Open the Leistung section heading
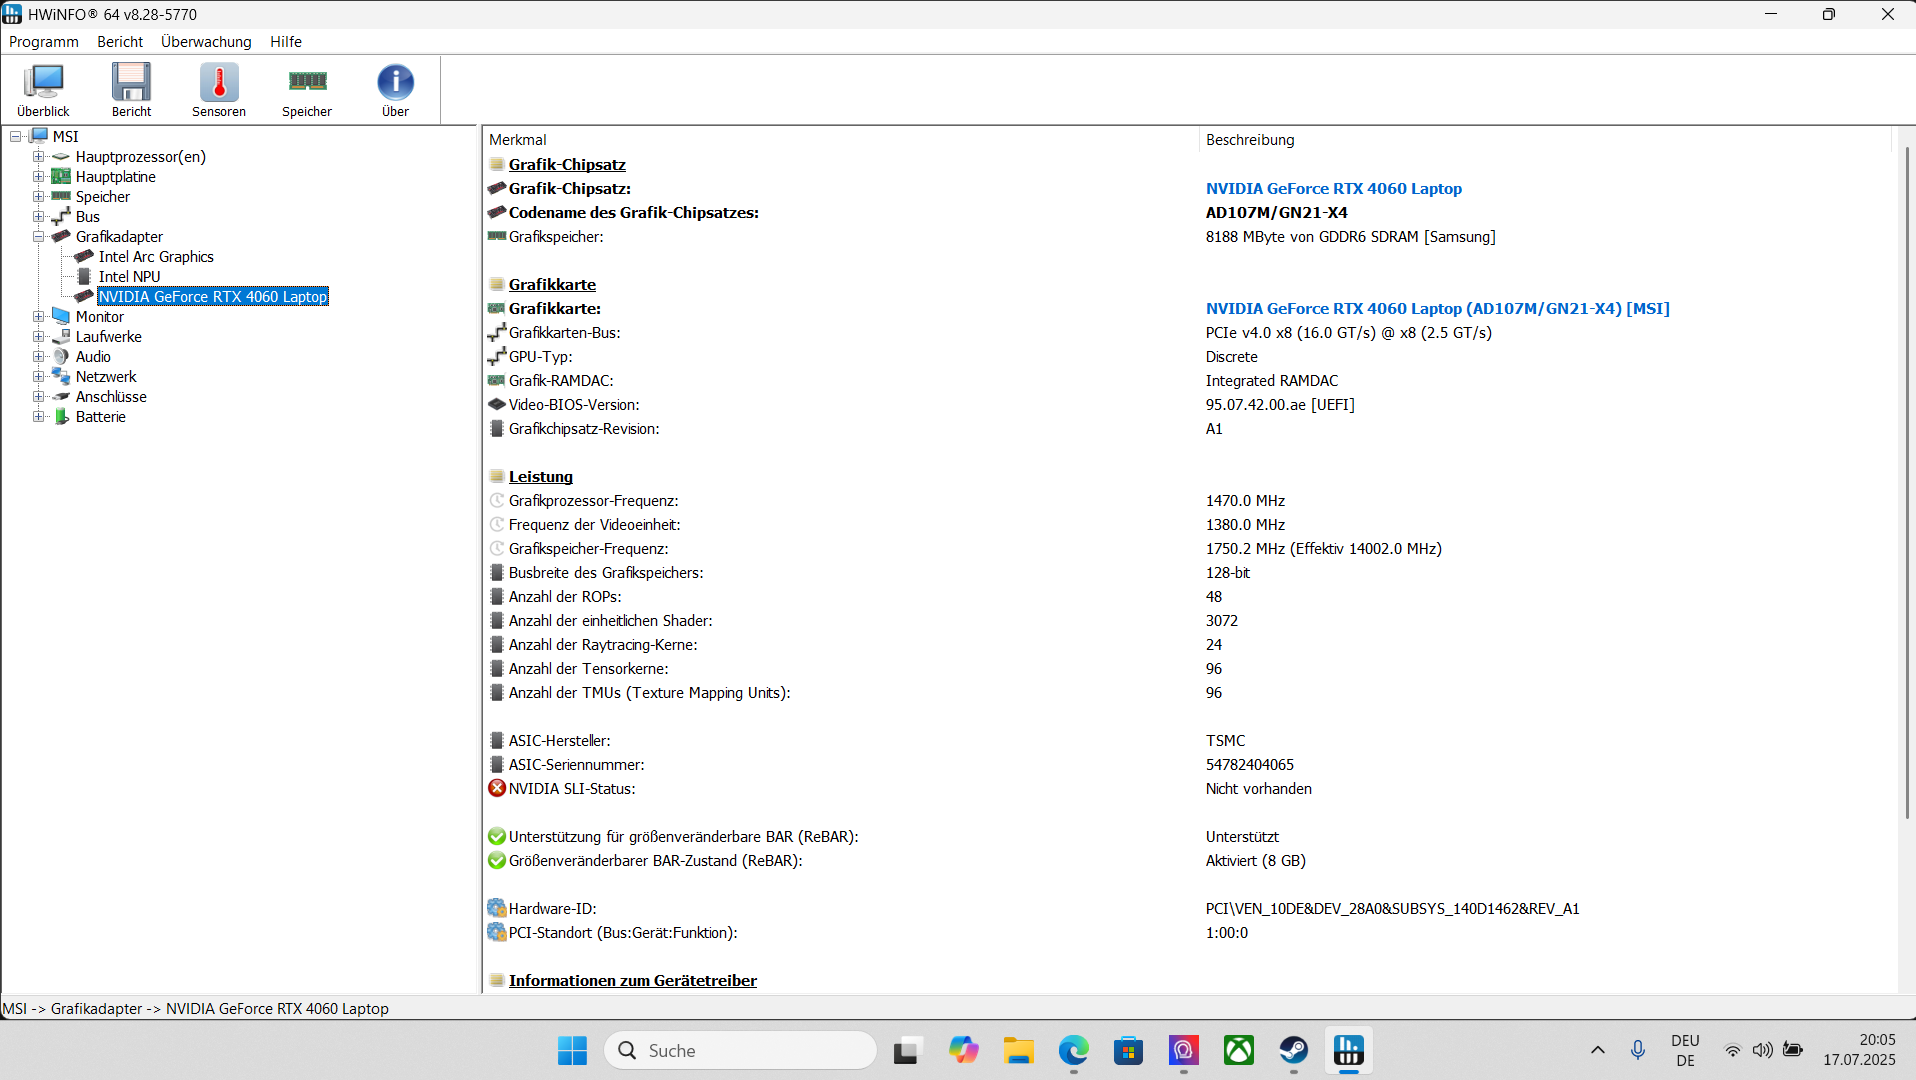Screen dimensions: 1916x1080 (541, 477)
